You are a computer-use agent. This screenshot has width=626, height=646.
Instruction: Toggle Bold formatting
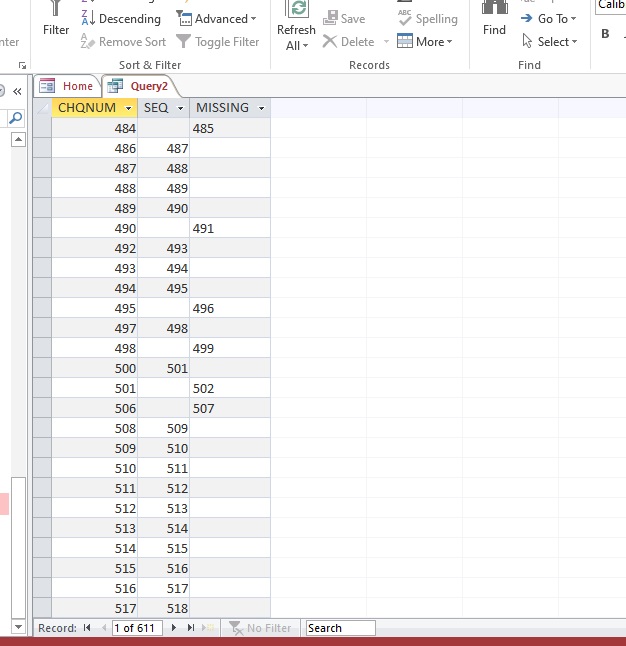point(605,34)
